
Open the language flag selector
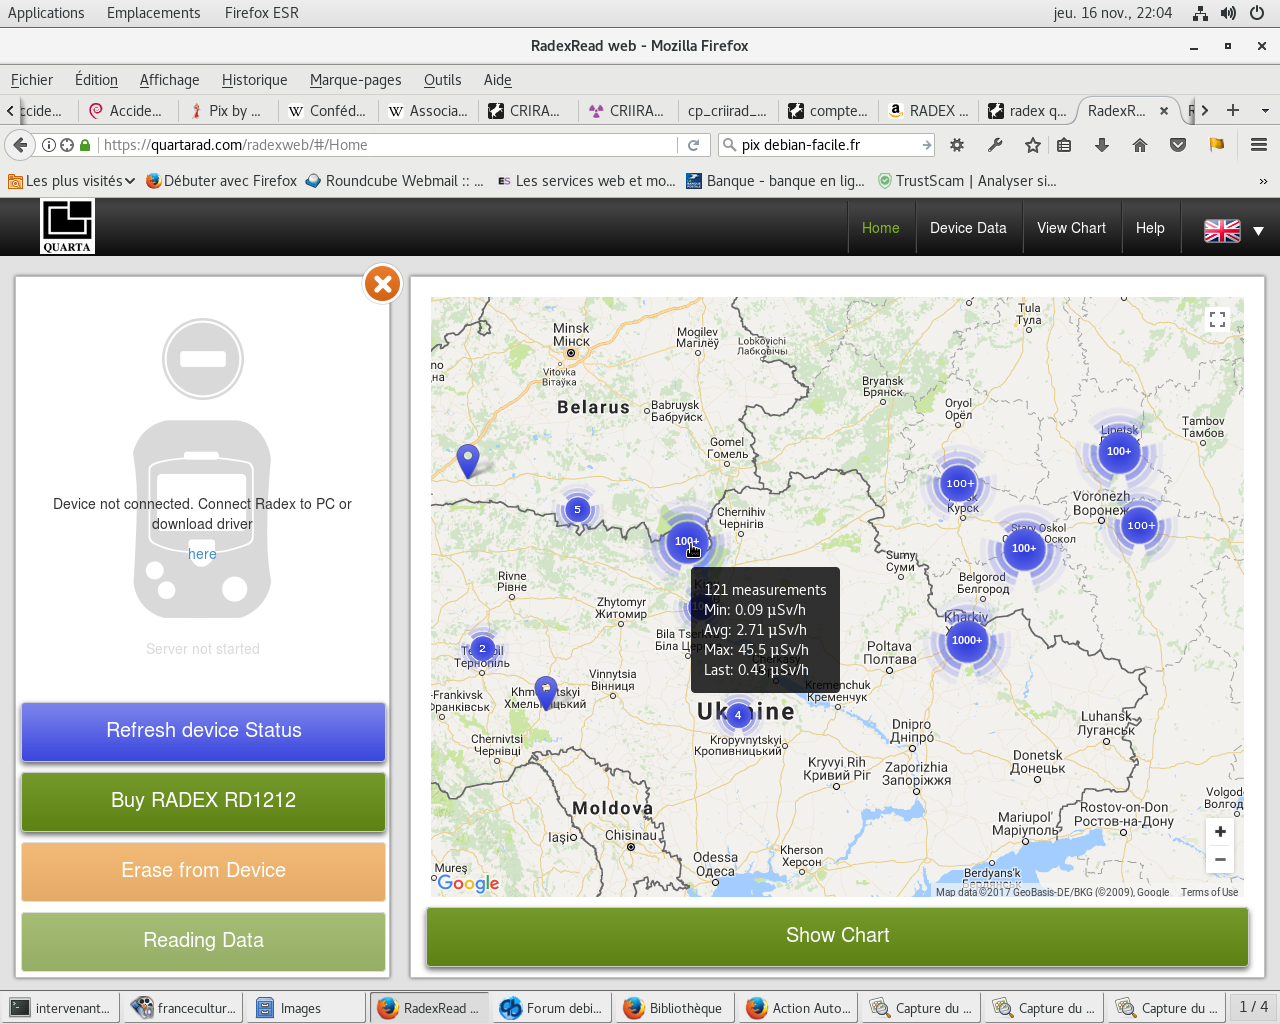[1234, 230]
